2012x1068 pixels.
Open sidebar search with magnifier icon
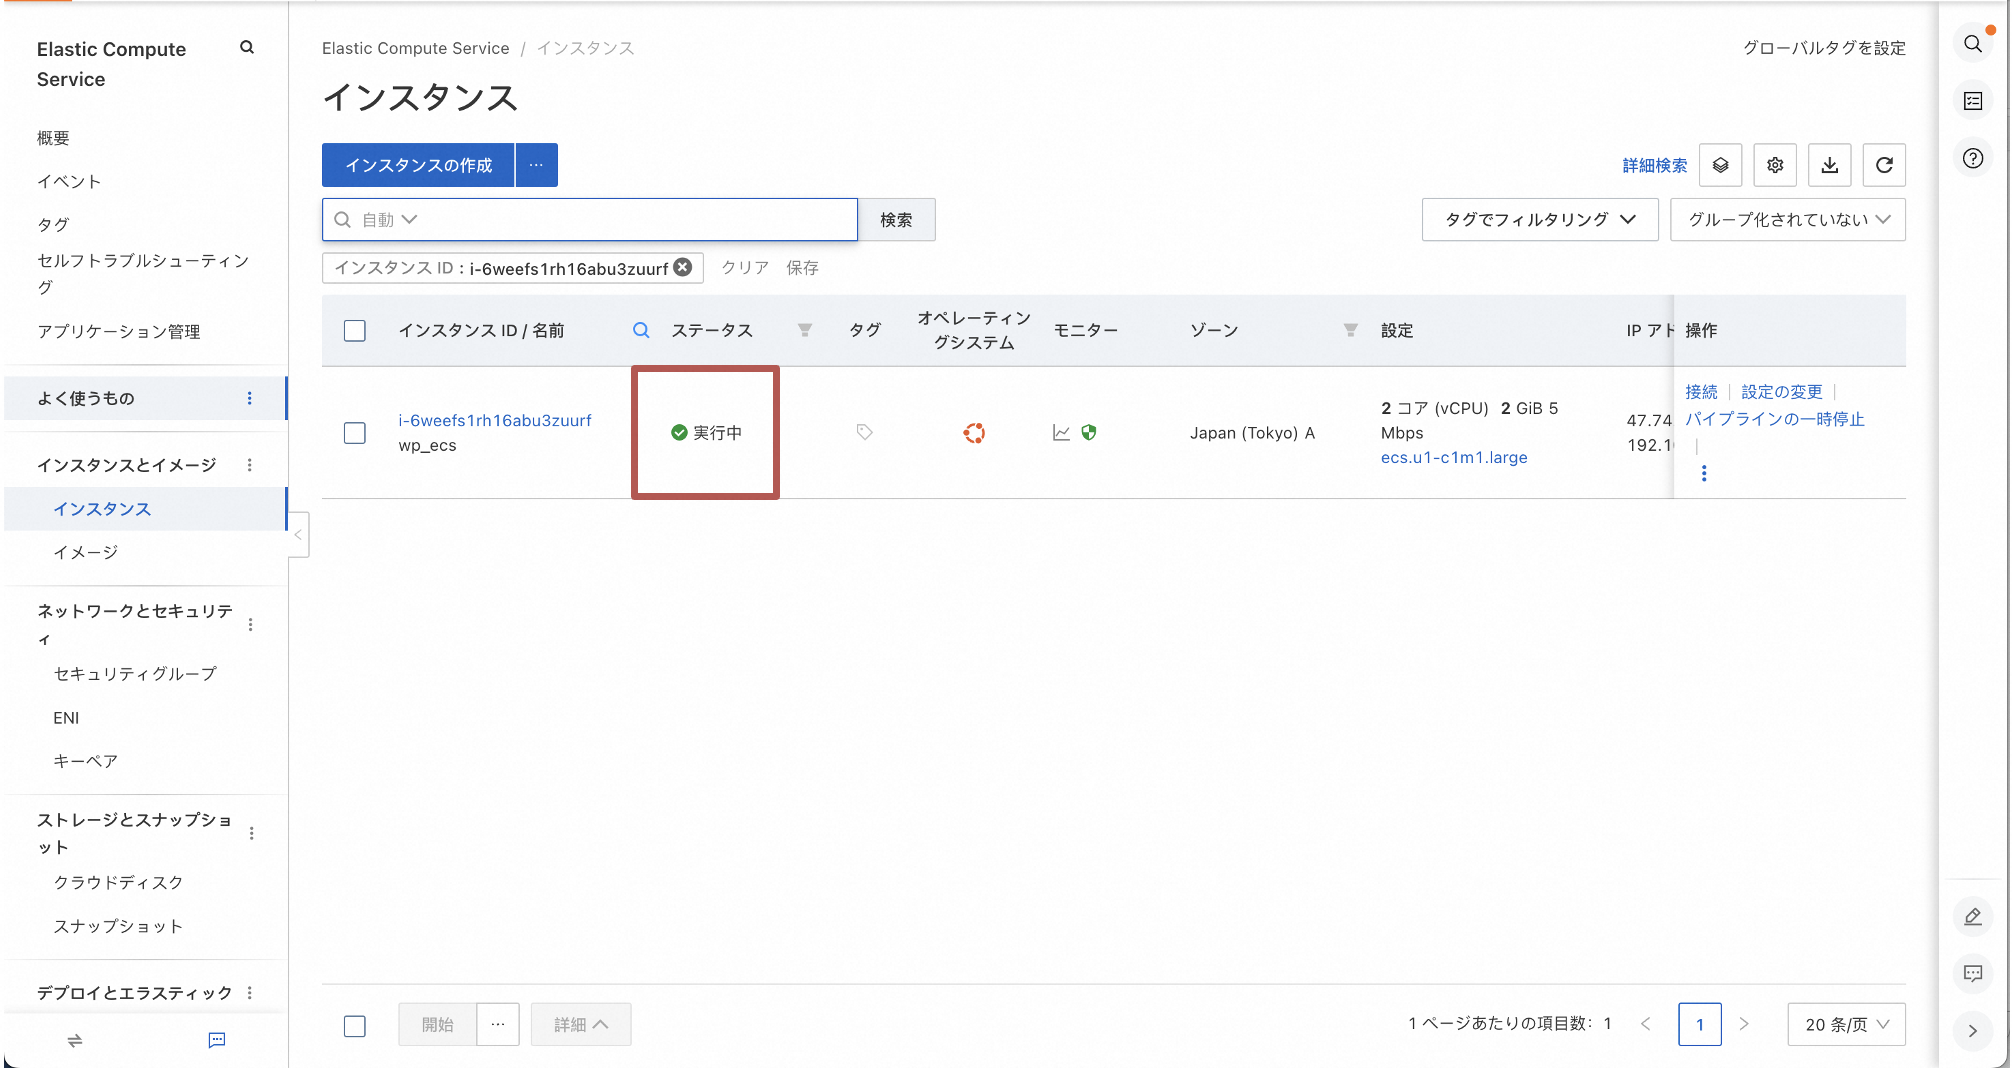tap(246, 46)
